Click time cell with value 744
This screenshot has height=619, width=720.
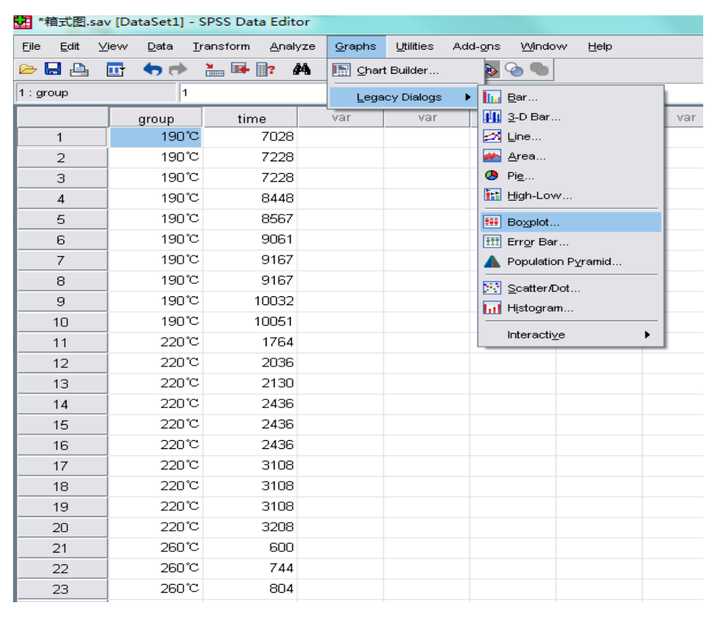point(250,568)
